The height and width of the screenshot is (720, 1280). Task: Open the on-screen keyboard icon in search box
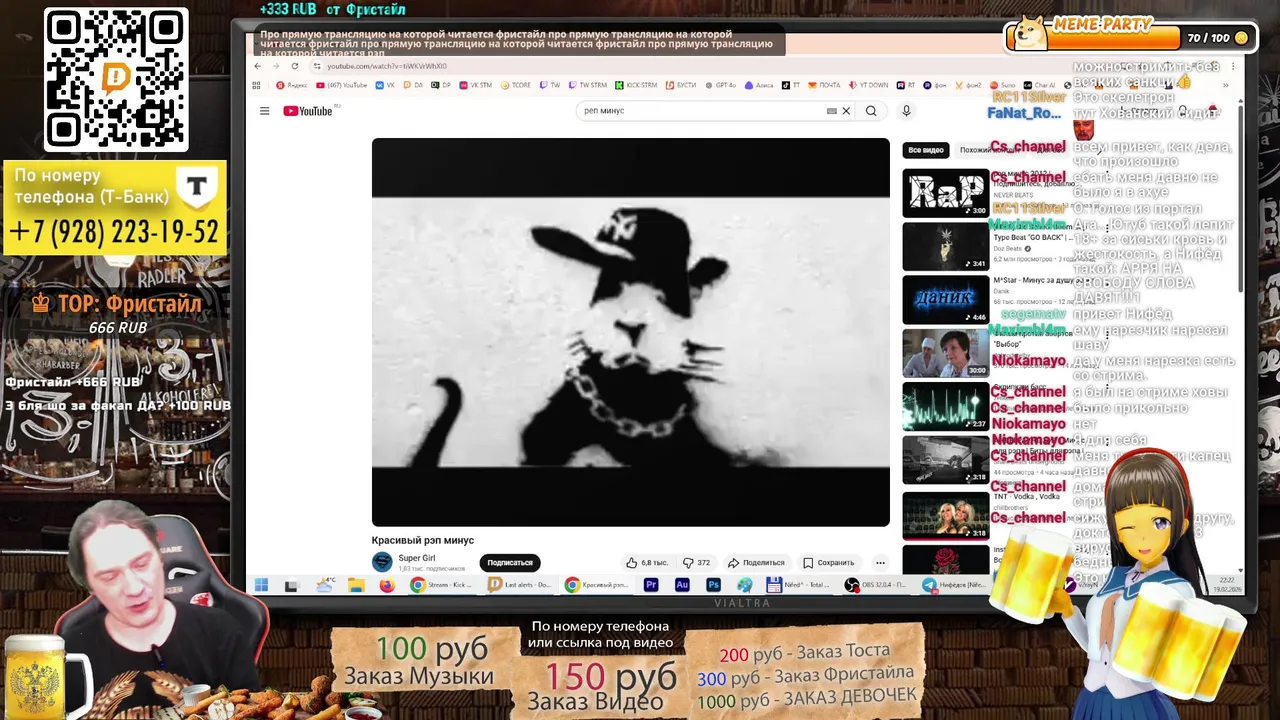[x=831, y=111]
